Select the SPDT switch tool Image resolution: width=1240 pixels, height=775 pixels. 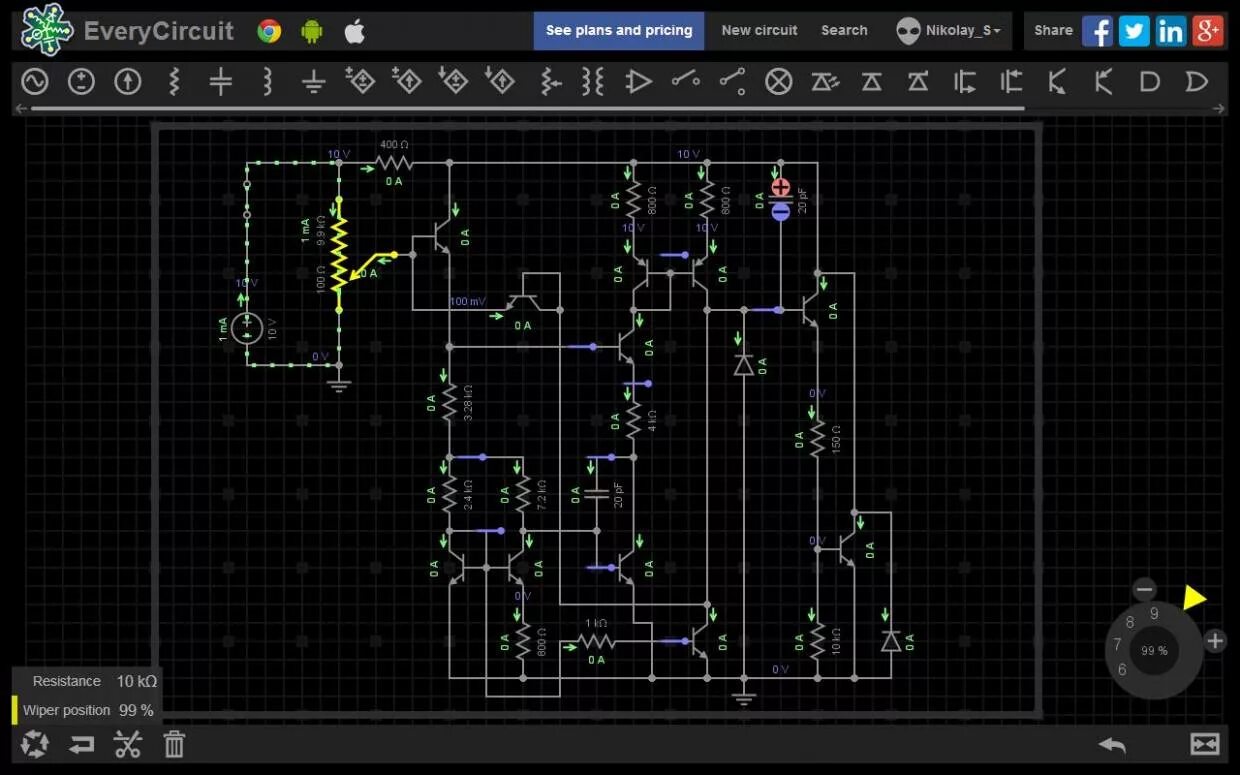pos(733,81)
